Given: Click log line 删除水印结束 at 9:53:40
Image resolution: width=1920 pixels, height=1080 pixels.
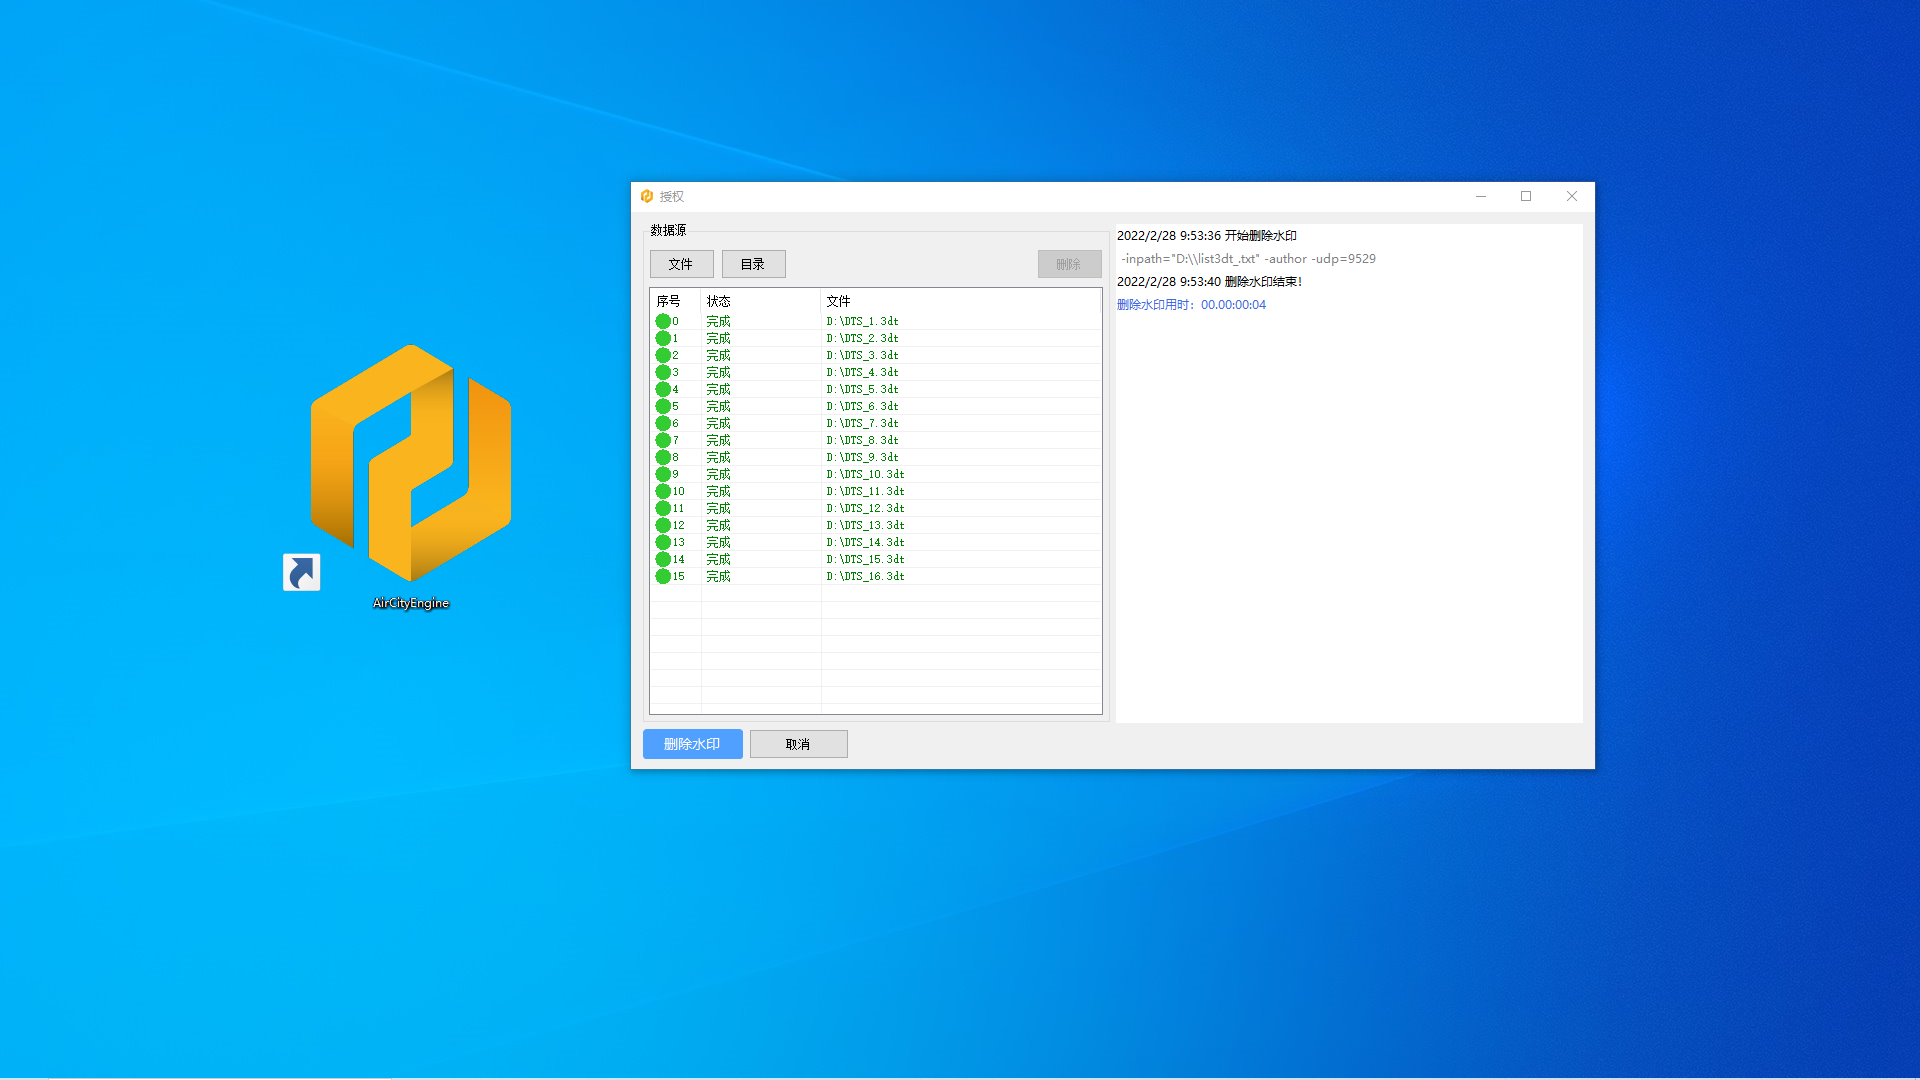Looking at the screenshot, I should click(x=1209, y=282).
